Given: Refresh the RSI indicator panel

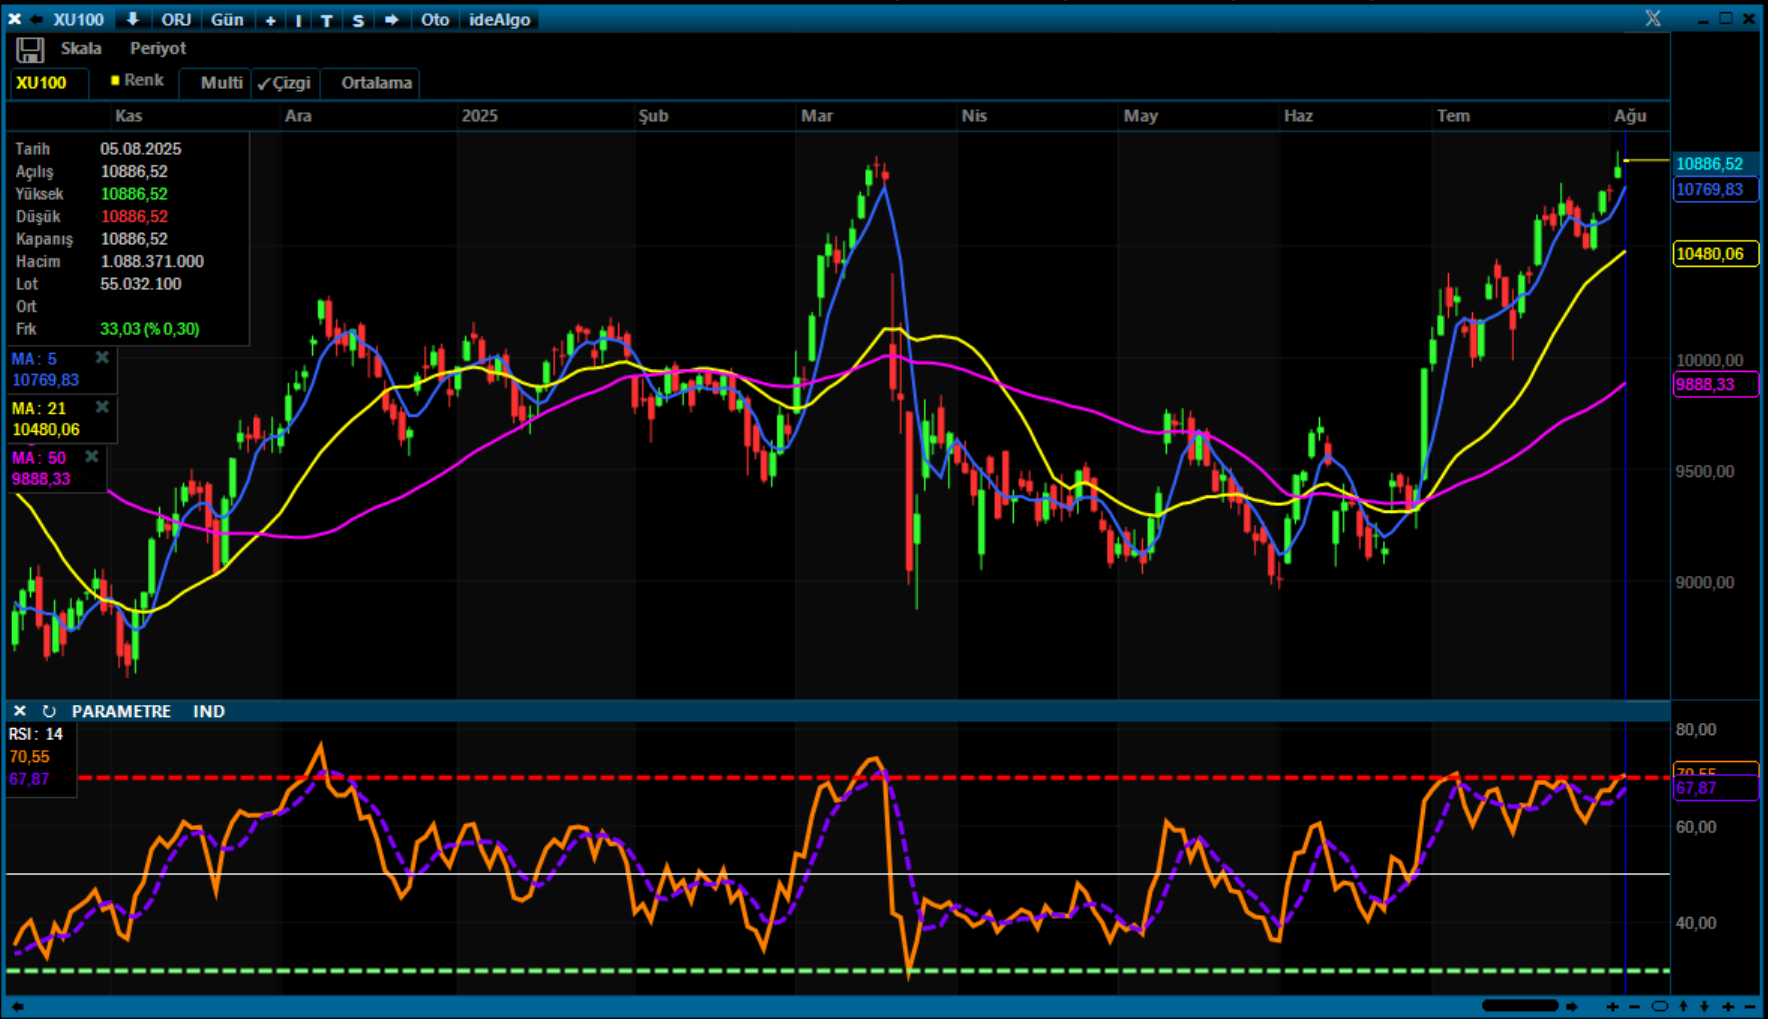Looking at the screenshot, I should [48, 711].
